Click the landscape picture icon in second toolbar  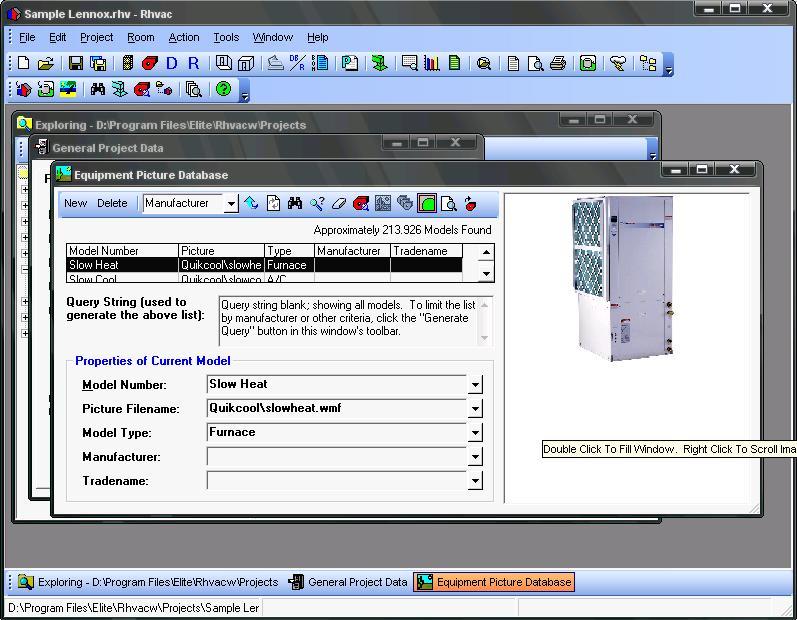(x=68, y=89)
